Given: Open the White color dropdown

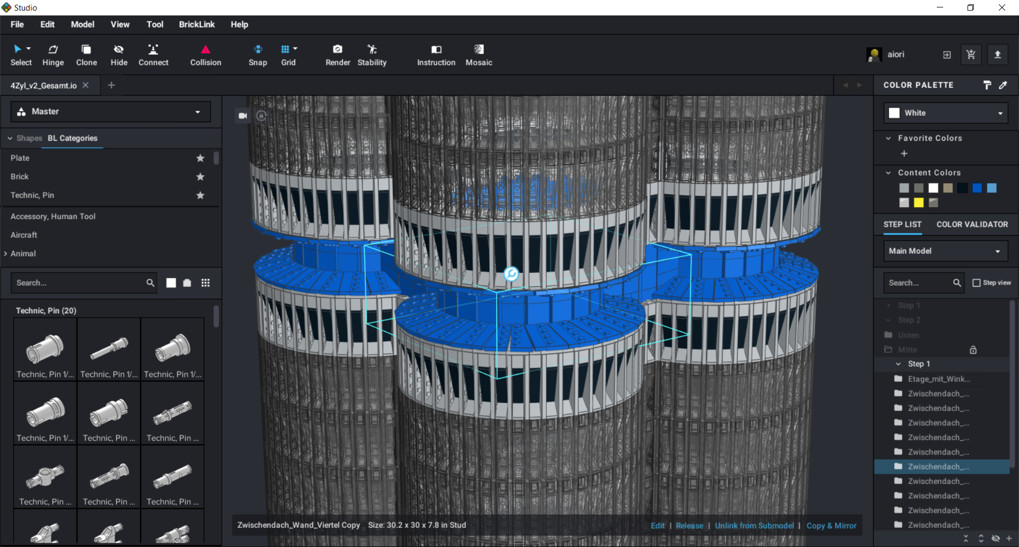Looking at the screenshot, I should pos(945,113).
